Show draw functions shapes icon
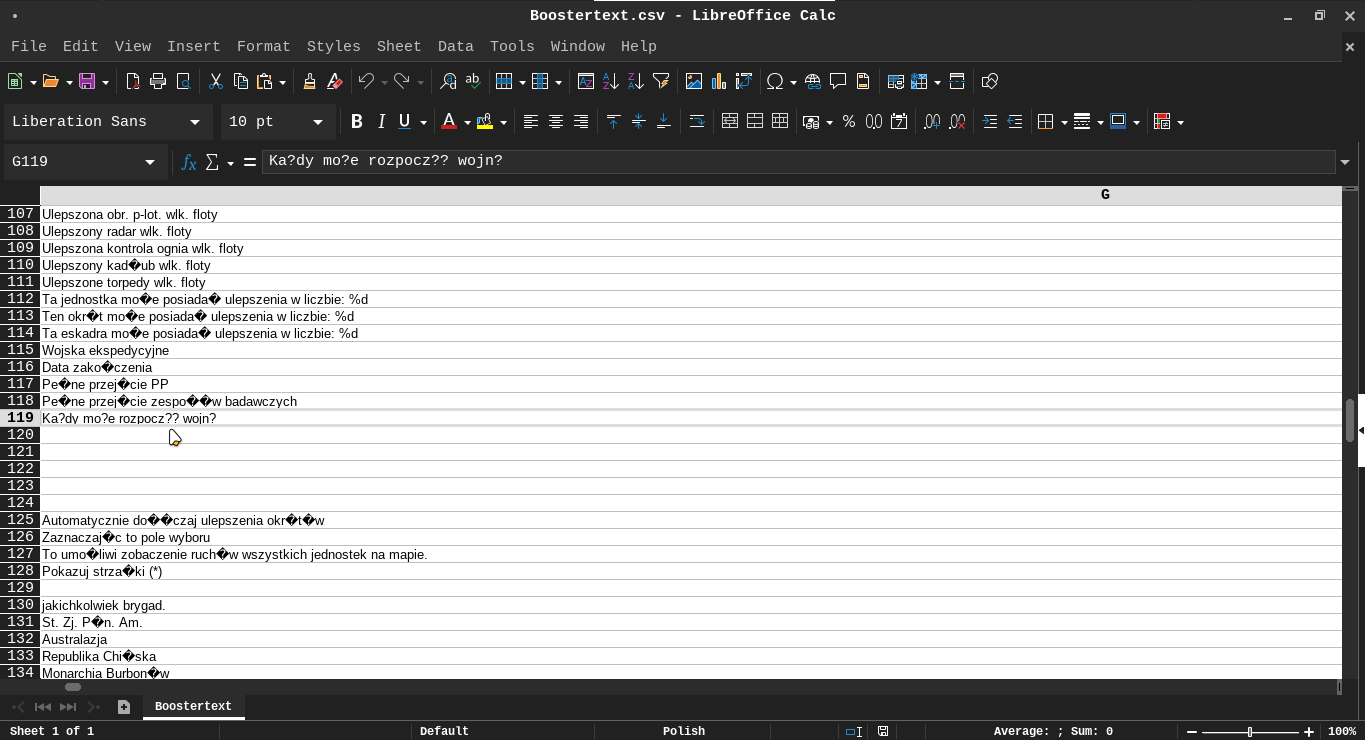 [x=990, y=82]
